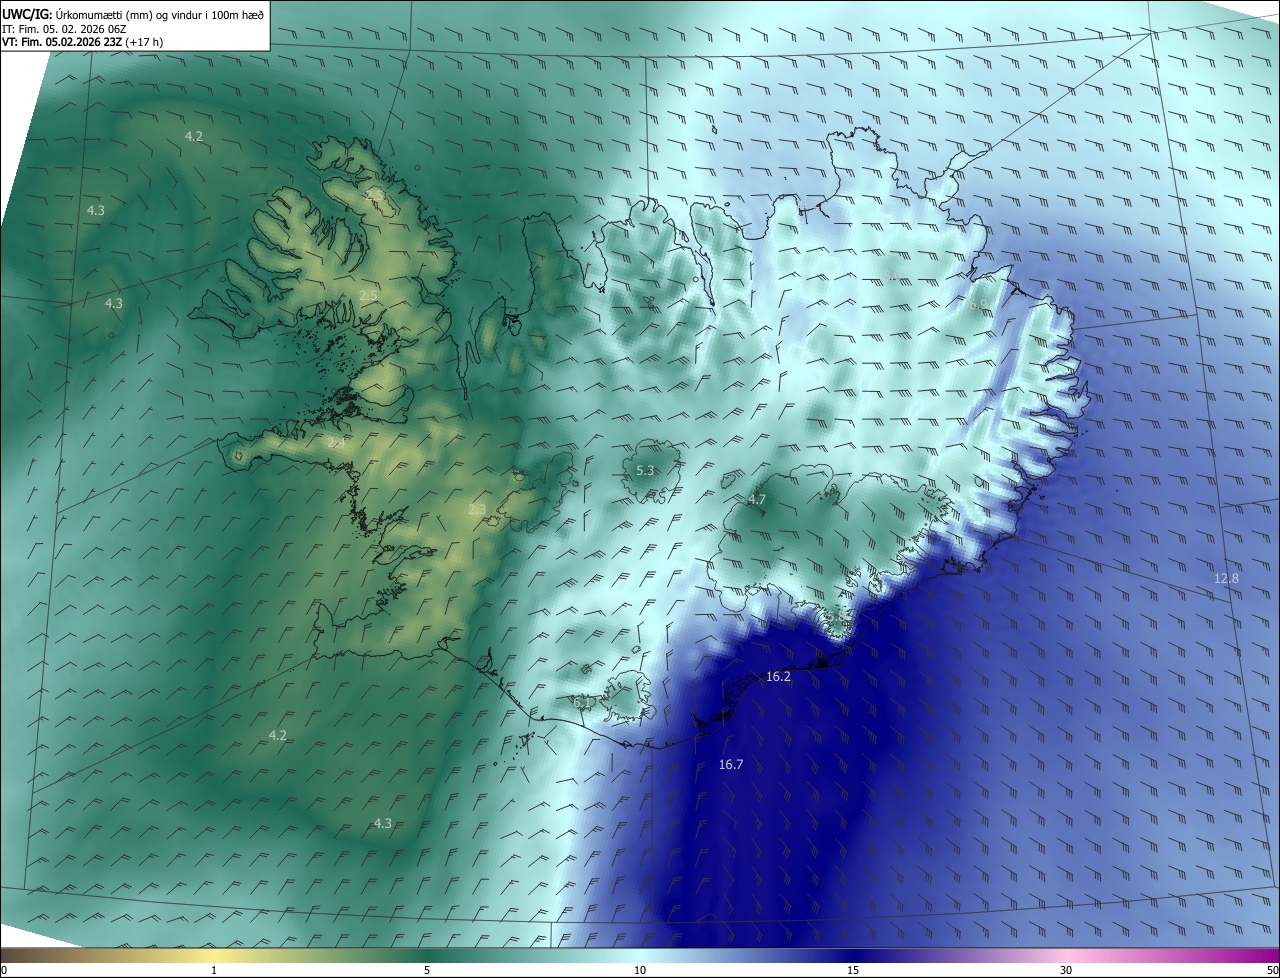Click the 4.7 value on Vatnajökull glacier

tap(757, 499)
